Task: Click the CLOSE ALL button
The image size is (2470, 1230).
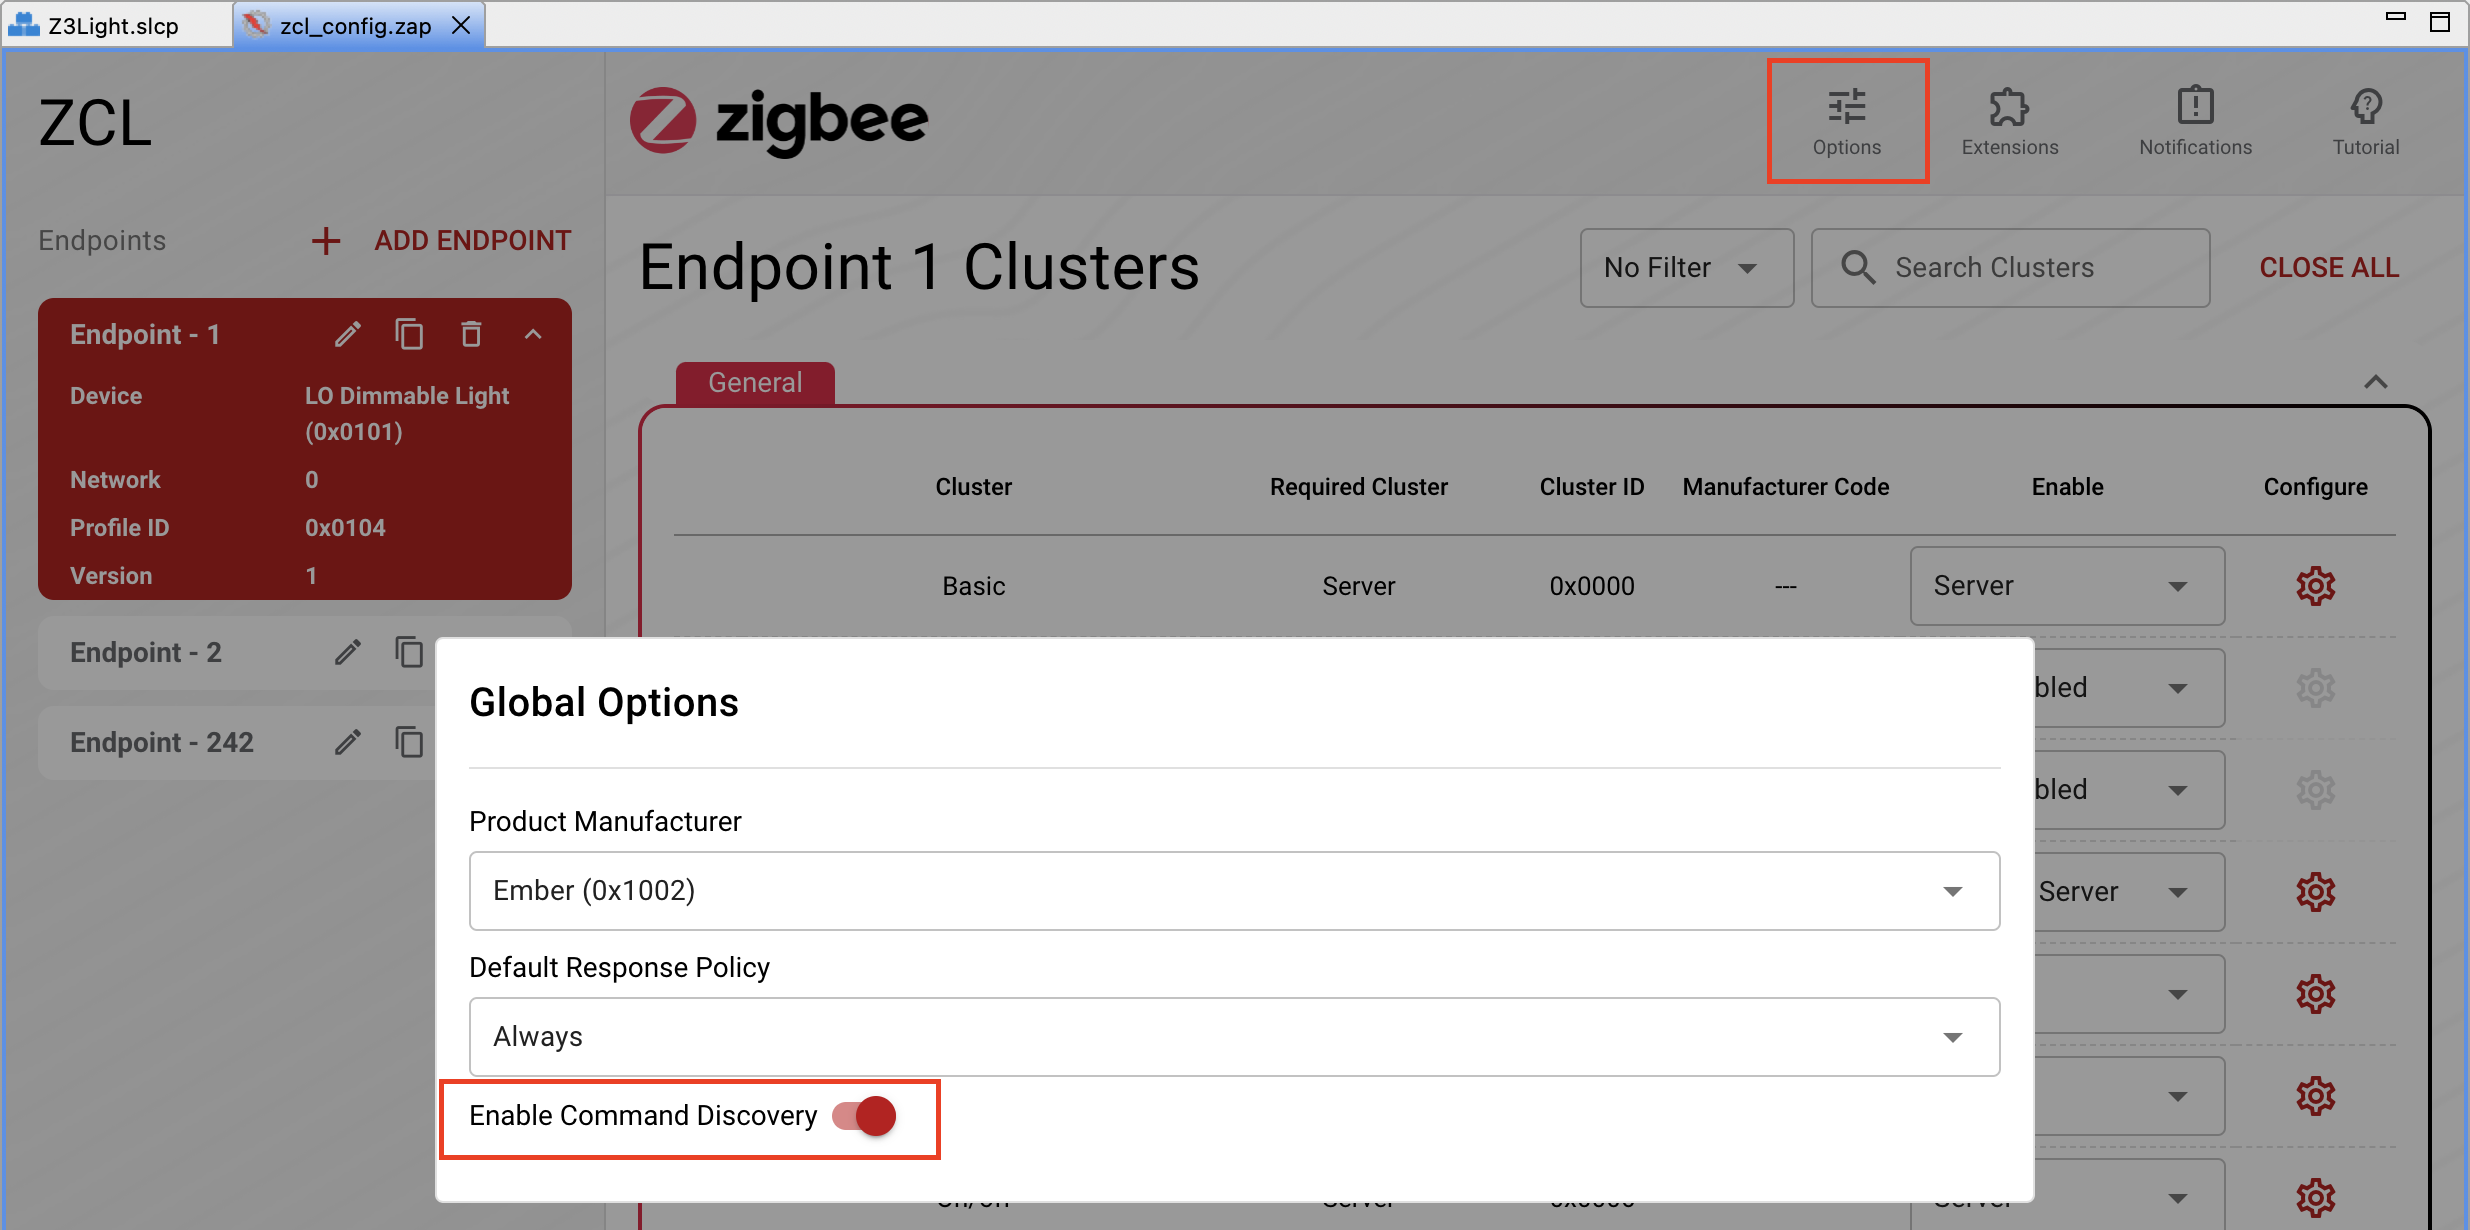Action: (x=2329, y=268)
